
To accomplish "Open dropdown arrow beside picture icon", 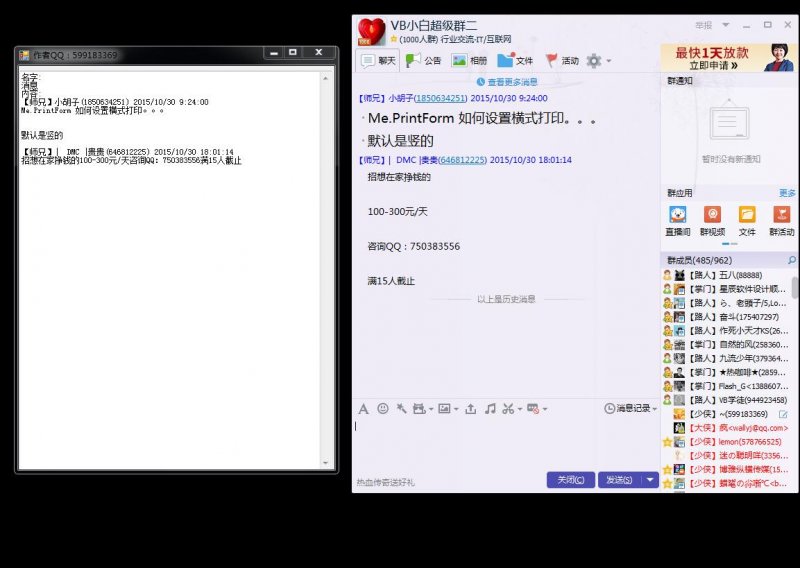I will [x=456, y=409].
